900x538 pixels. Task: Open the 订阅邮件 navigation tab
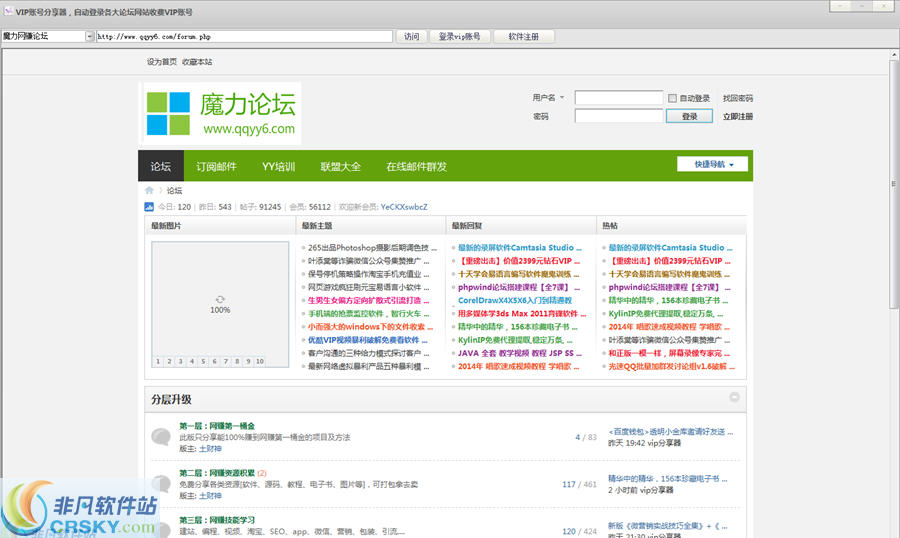(x=216, y=167)
